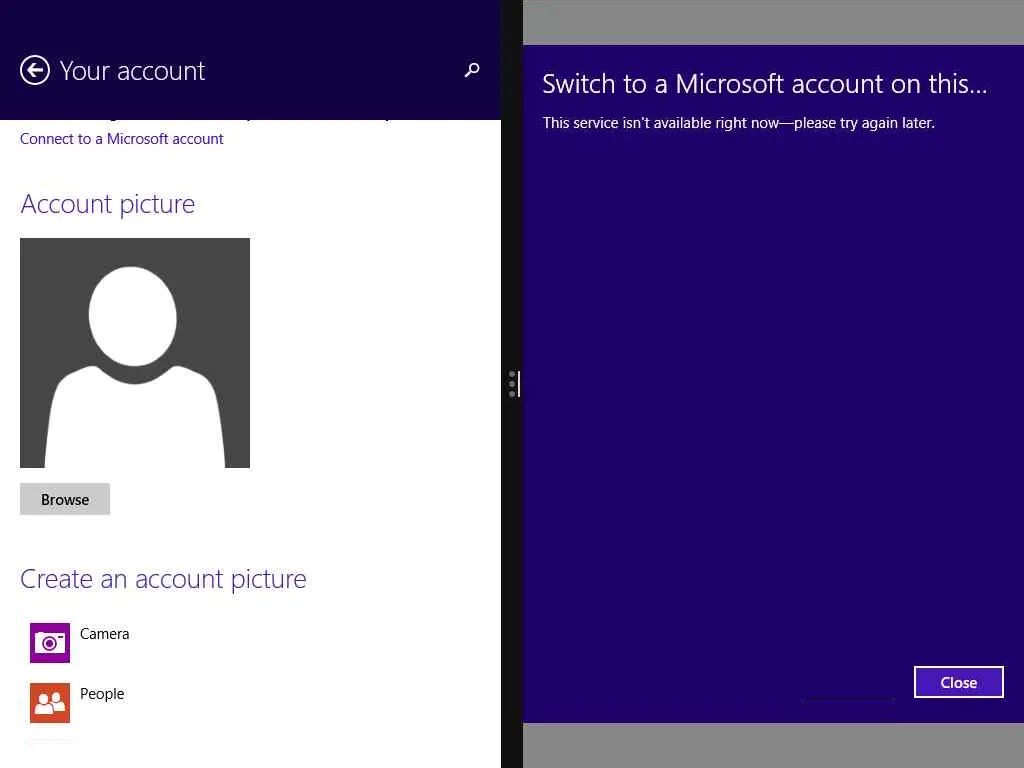The height and width of the screenshot is (768, 1024).
Task: Click the Your account title
Action: [133, 71]
